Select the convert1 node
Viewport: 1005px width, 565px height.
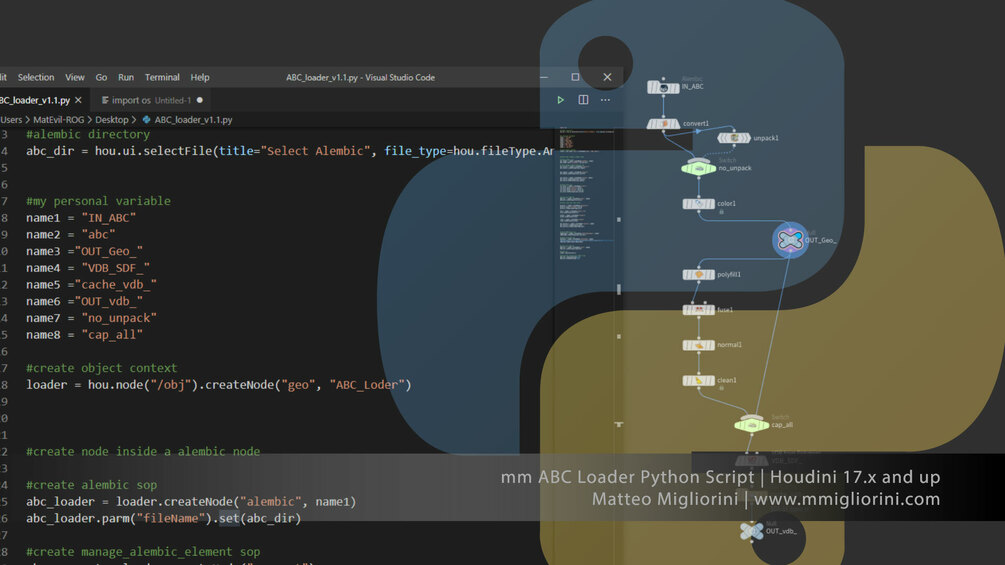pyautogui.click(x=663, y=124)
